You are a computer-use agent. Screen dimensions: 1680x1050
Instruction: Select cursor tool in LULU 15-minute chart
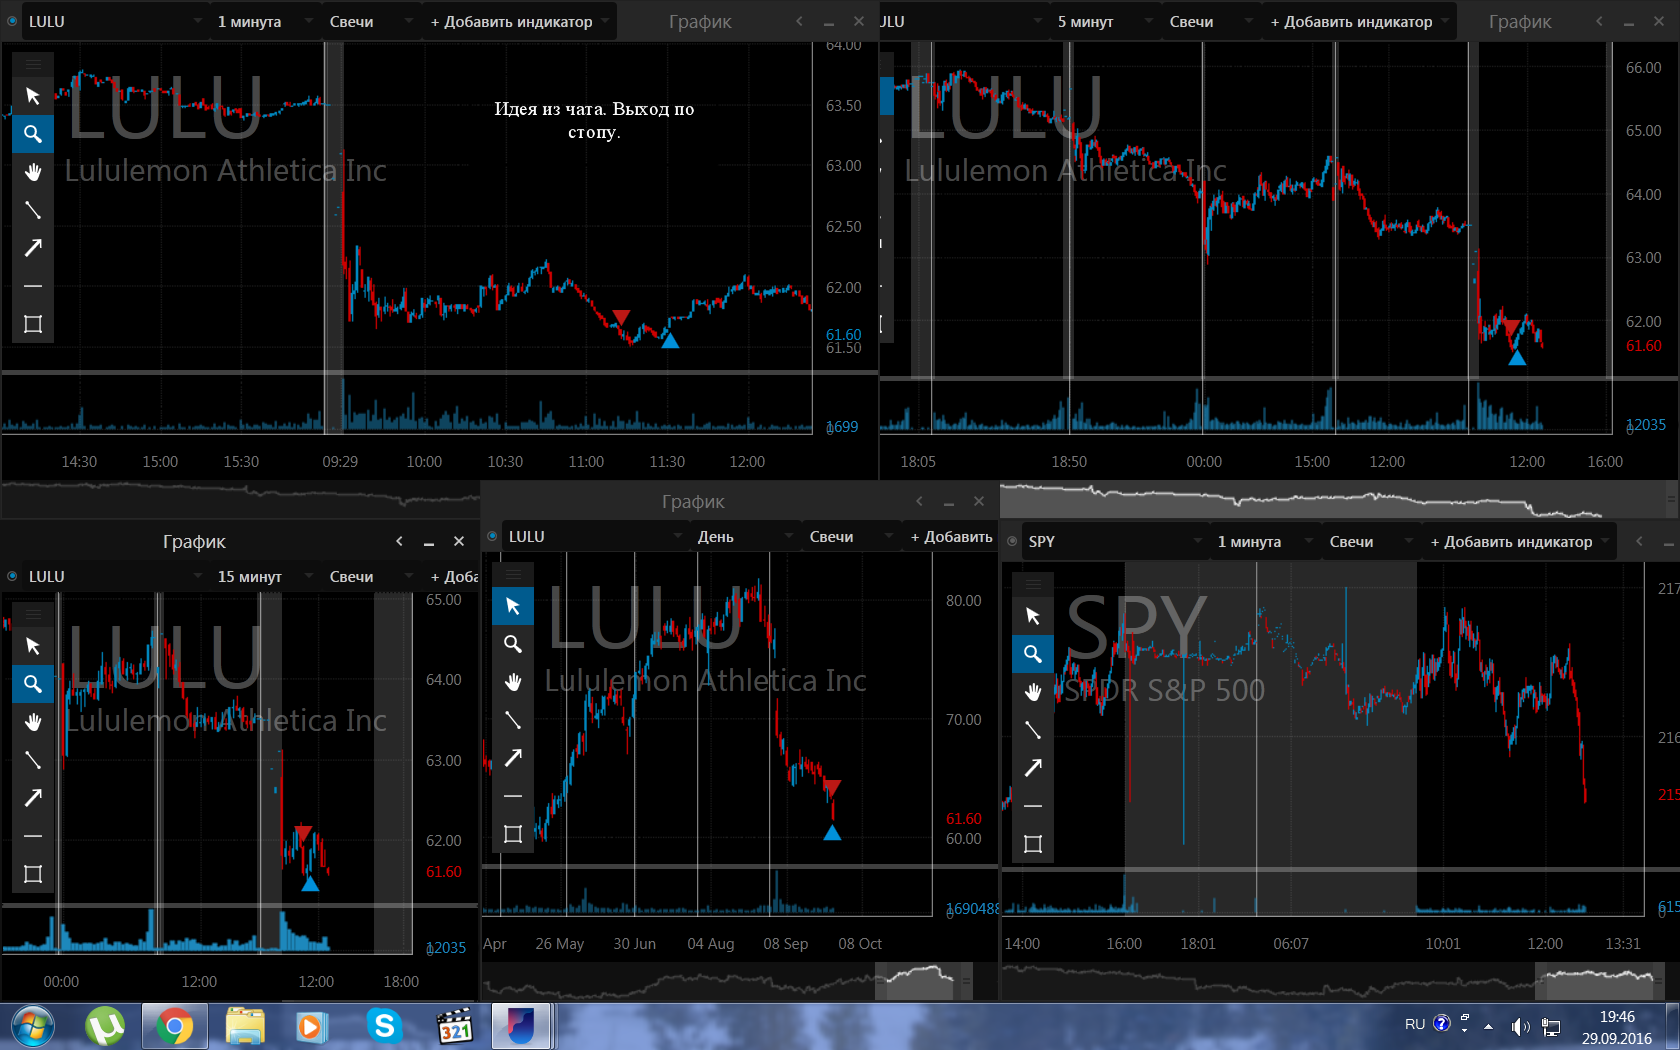tap(33, 646)
